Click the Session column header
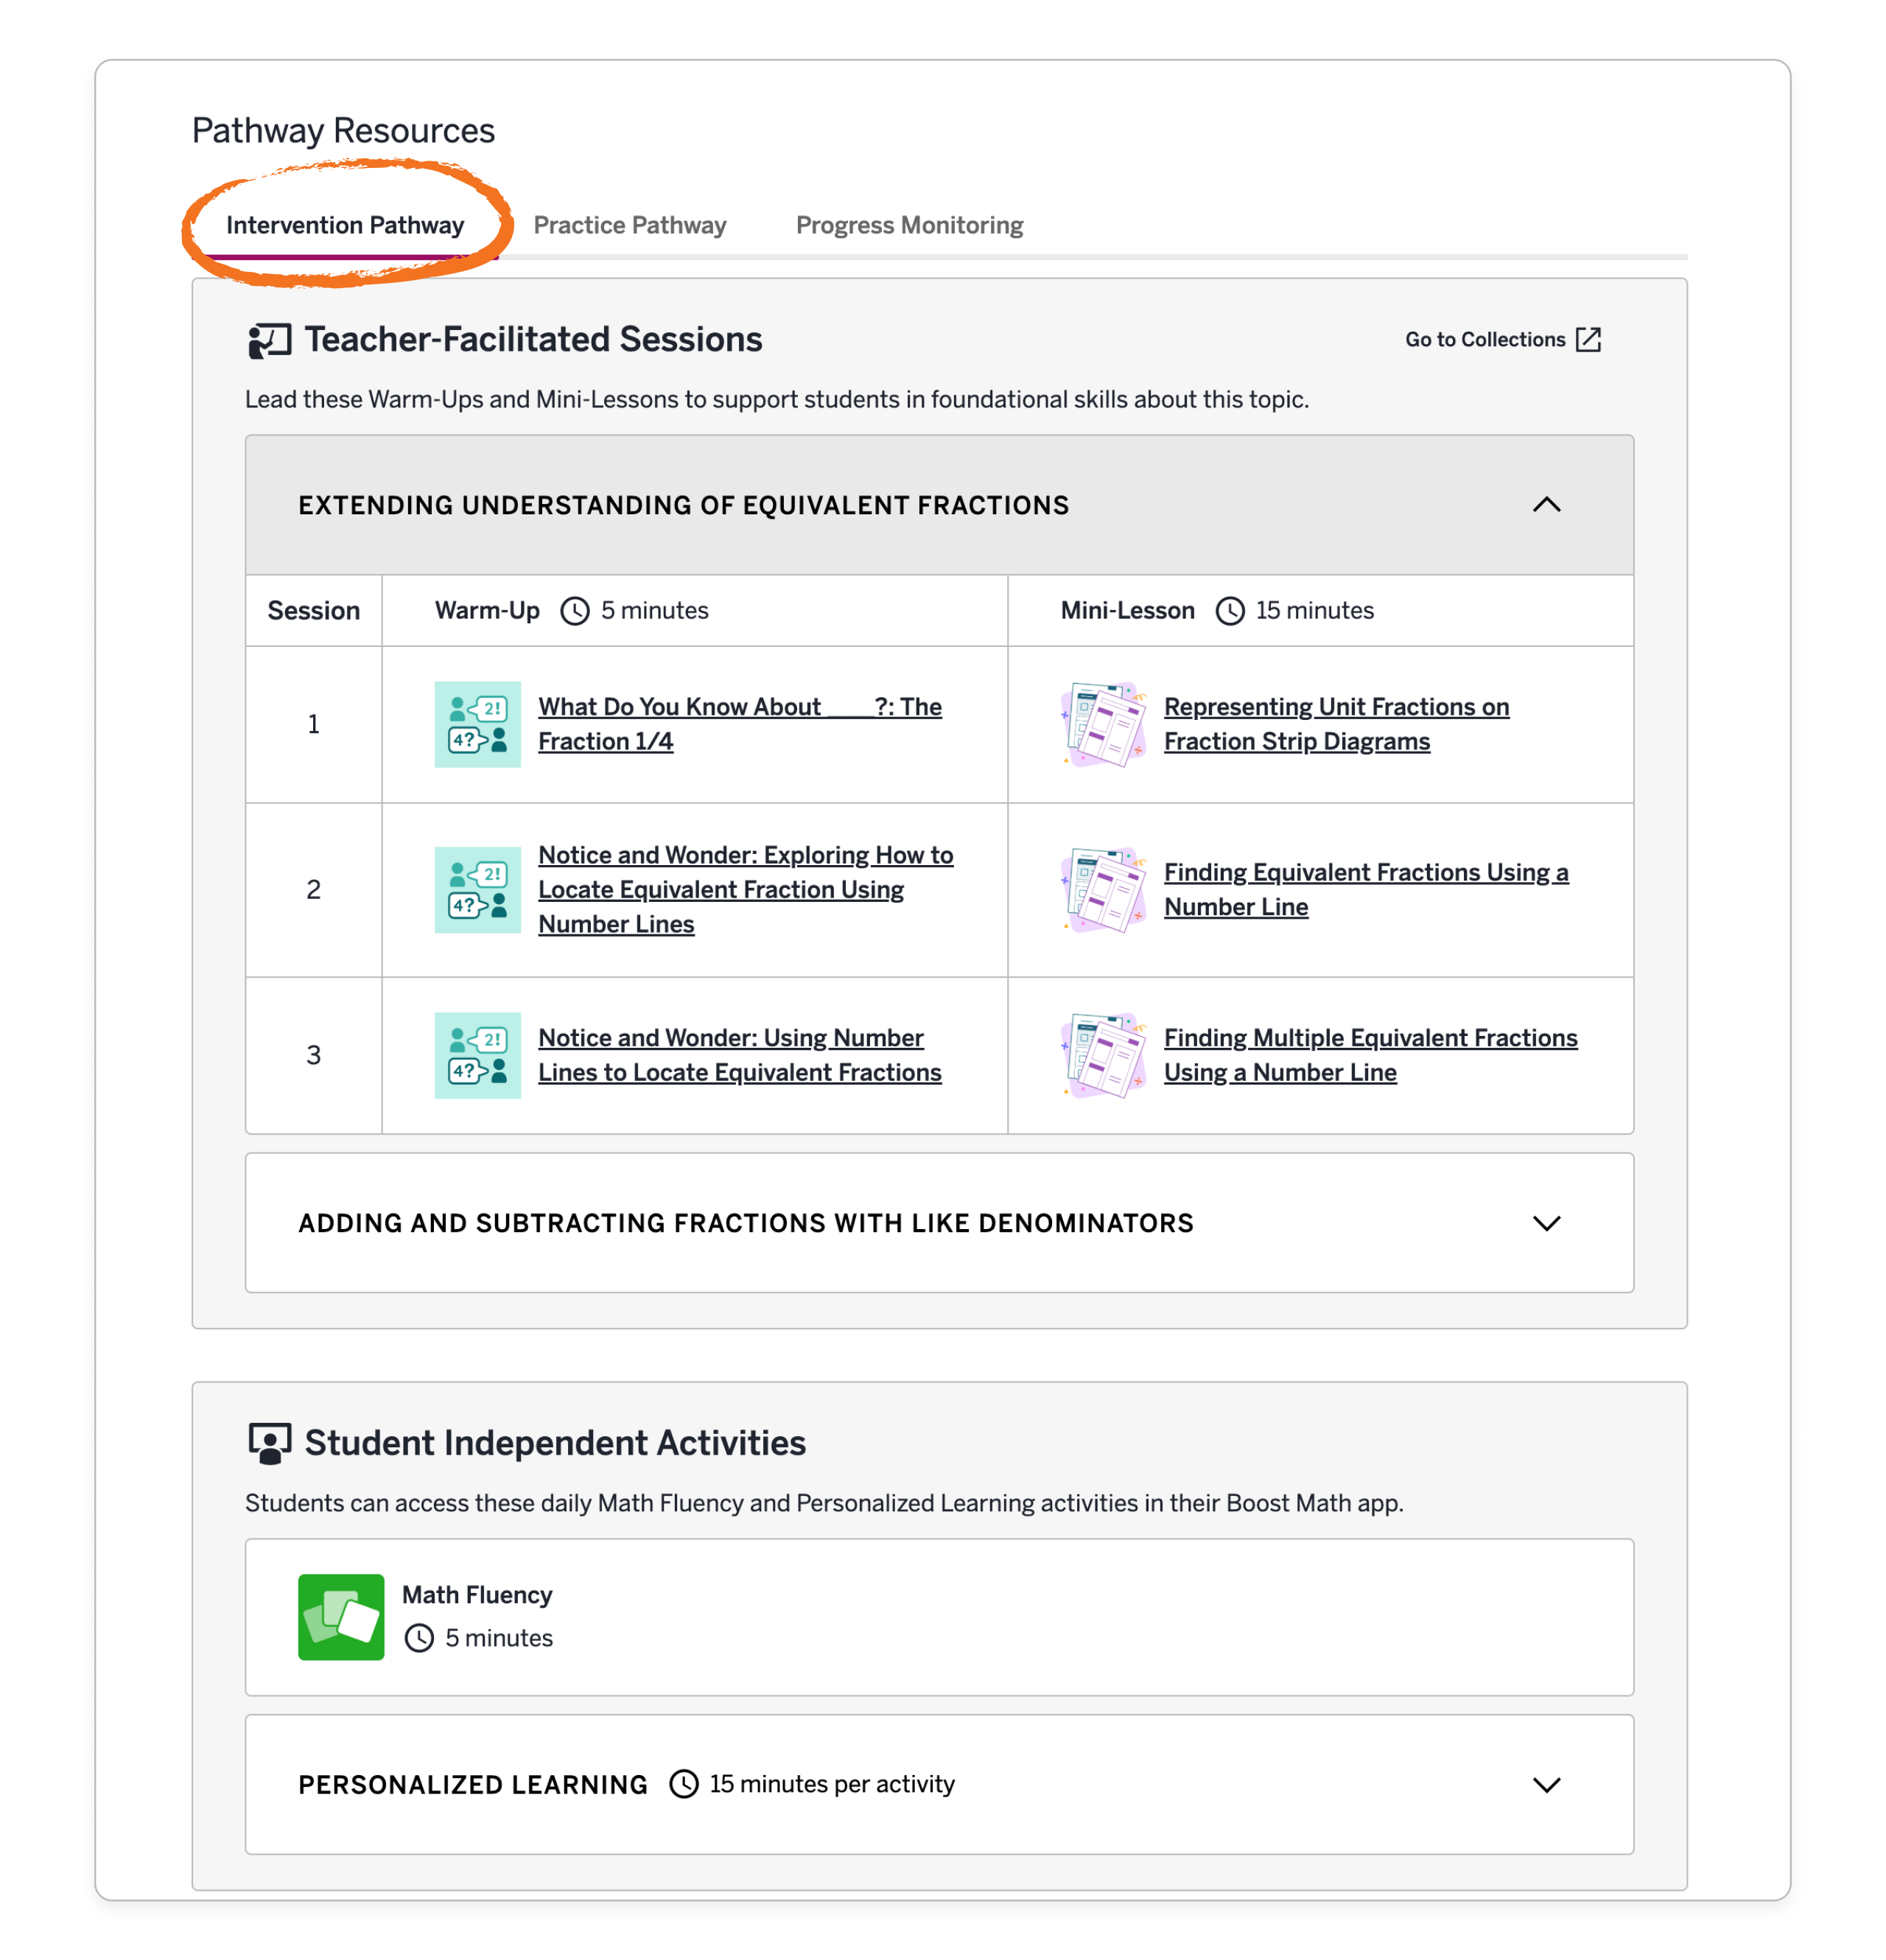 click(x=313, y=611)
